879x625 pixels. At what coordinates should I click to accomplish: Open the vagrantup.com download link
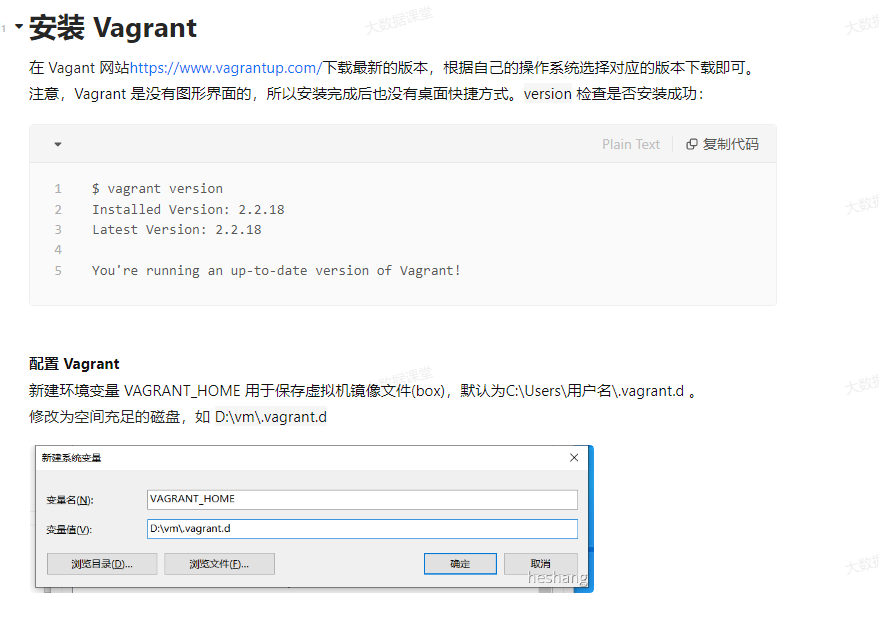tap(226, 68)
